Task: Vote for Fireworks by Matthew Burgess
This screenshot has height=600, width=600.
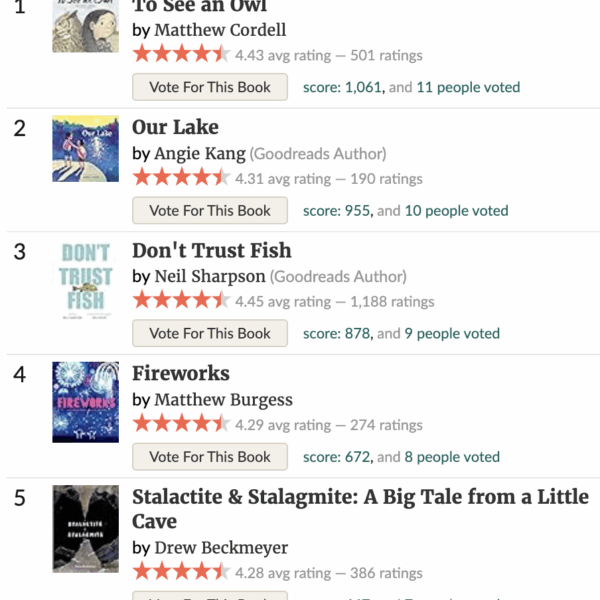Action: click(x=210, y=457)
